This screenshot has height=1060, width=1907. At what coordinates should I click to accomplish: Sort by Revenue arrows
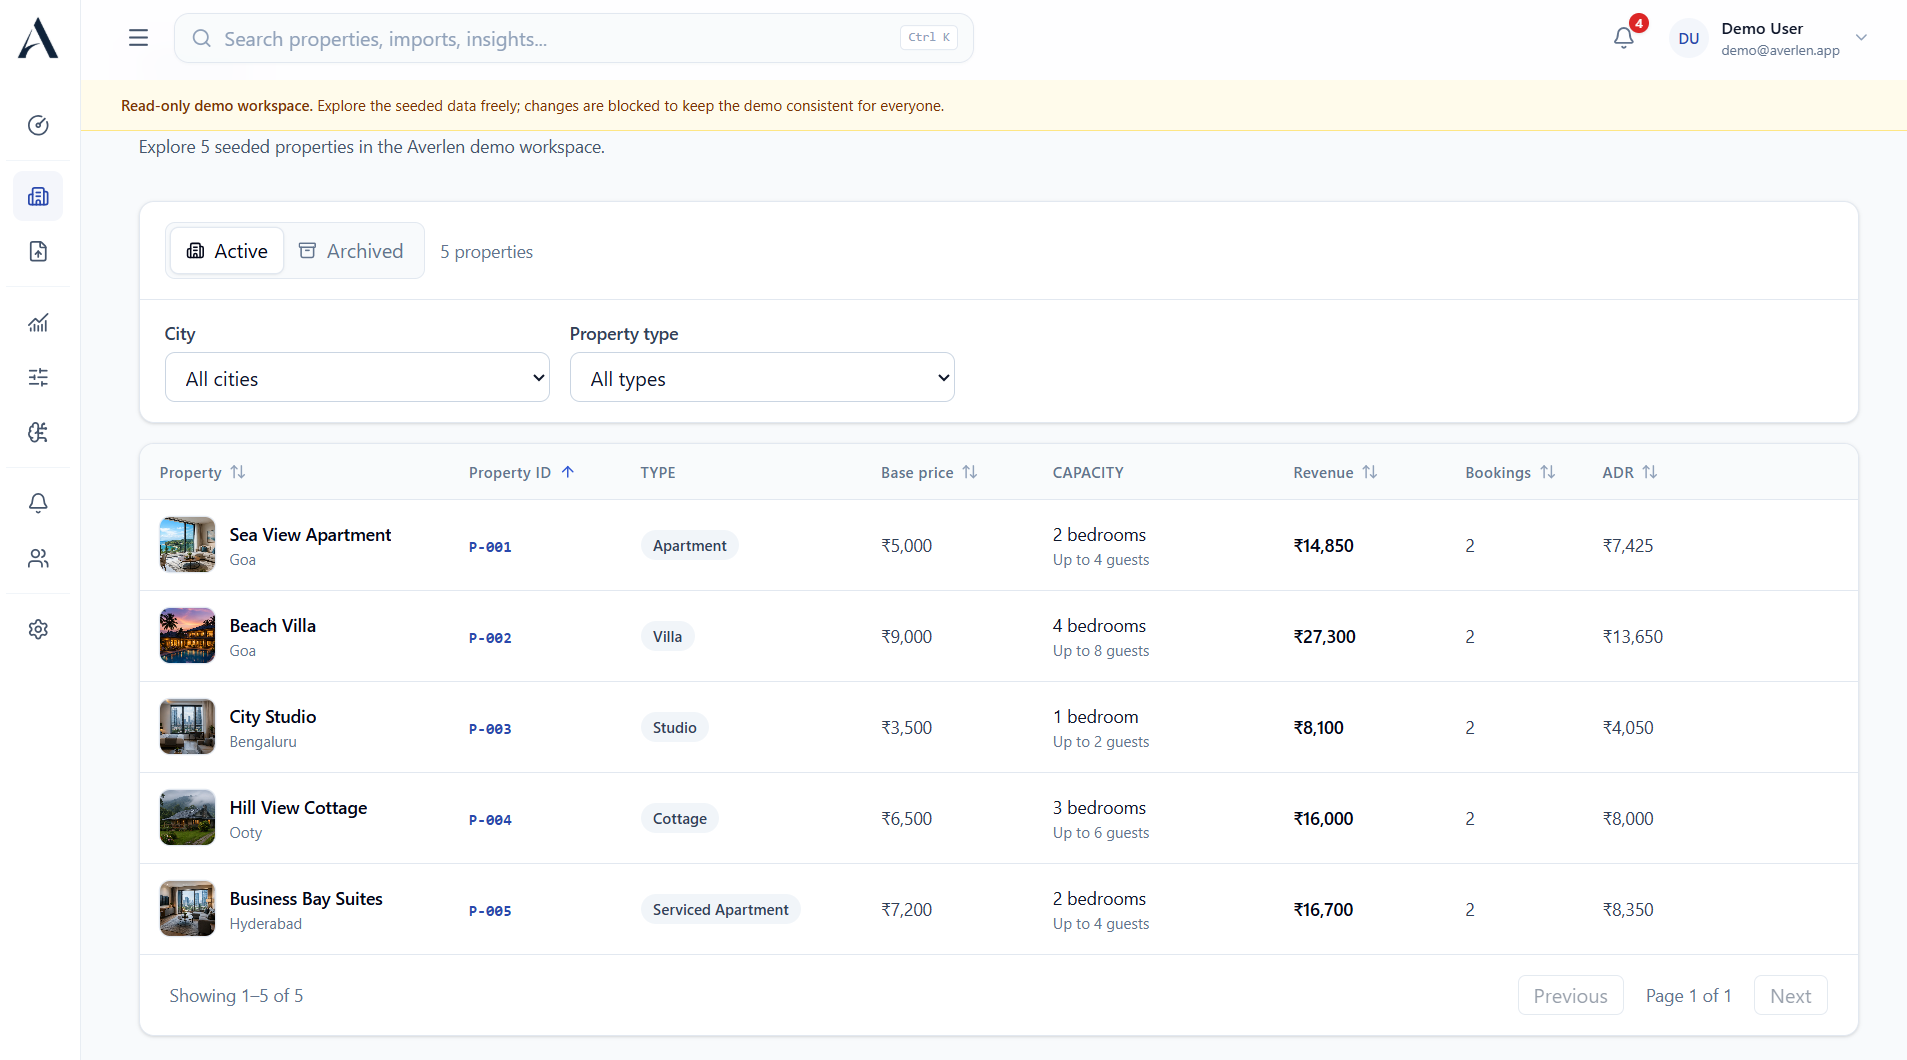(x=1370, y=472)
